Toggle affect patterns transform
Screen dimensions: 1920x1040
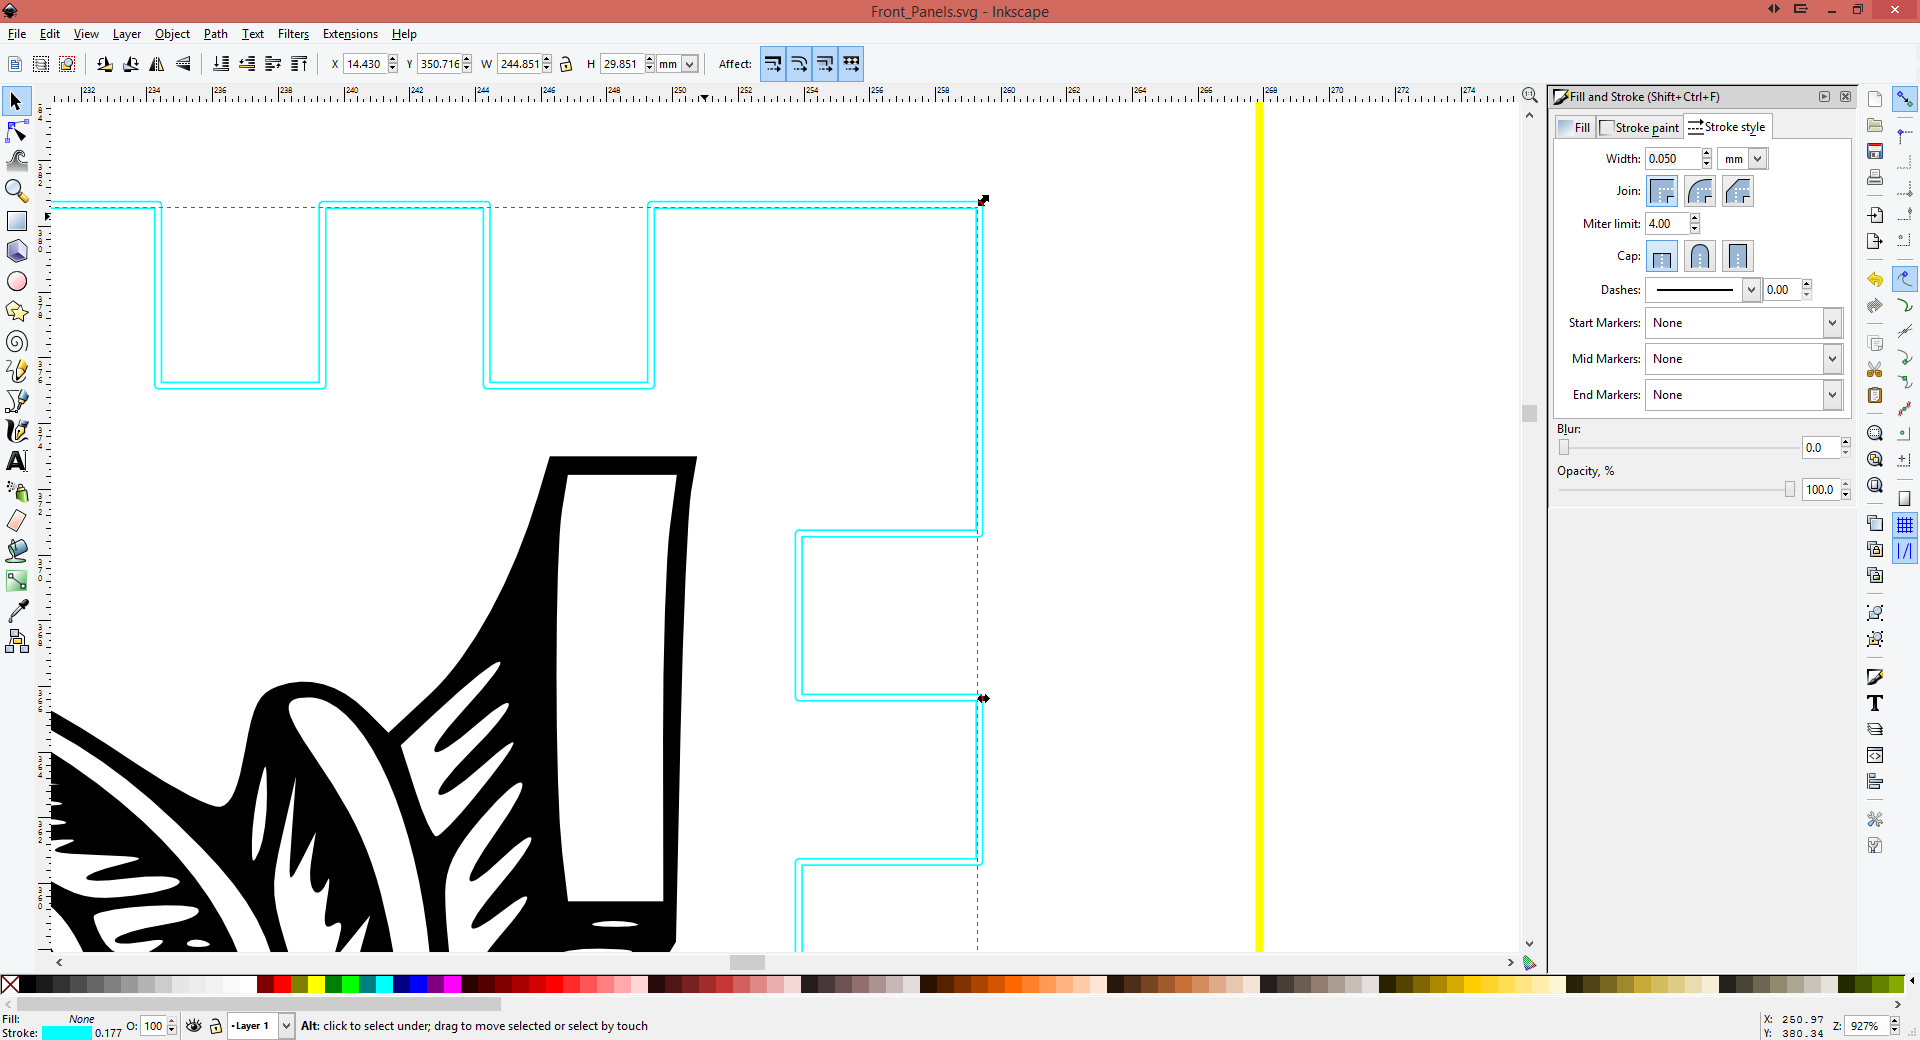tap(851, 64)
